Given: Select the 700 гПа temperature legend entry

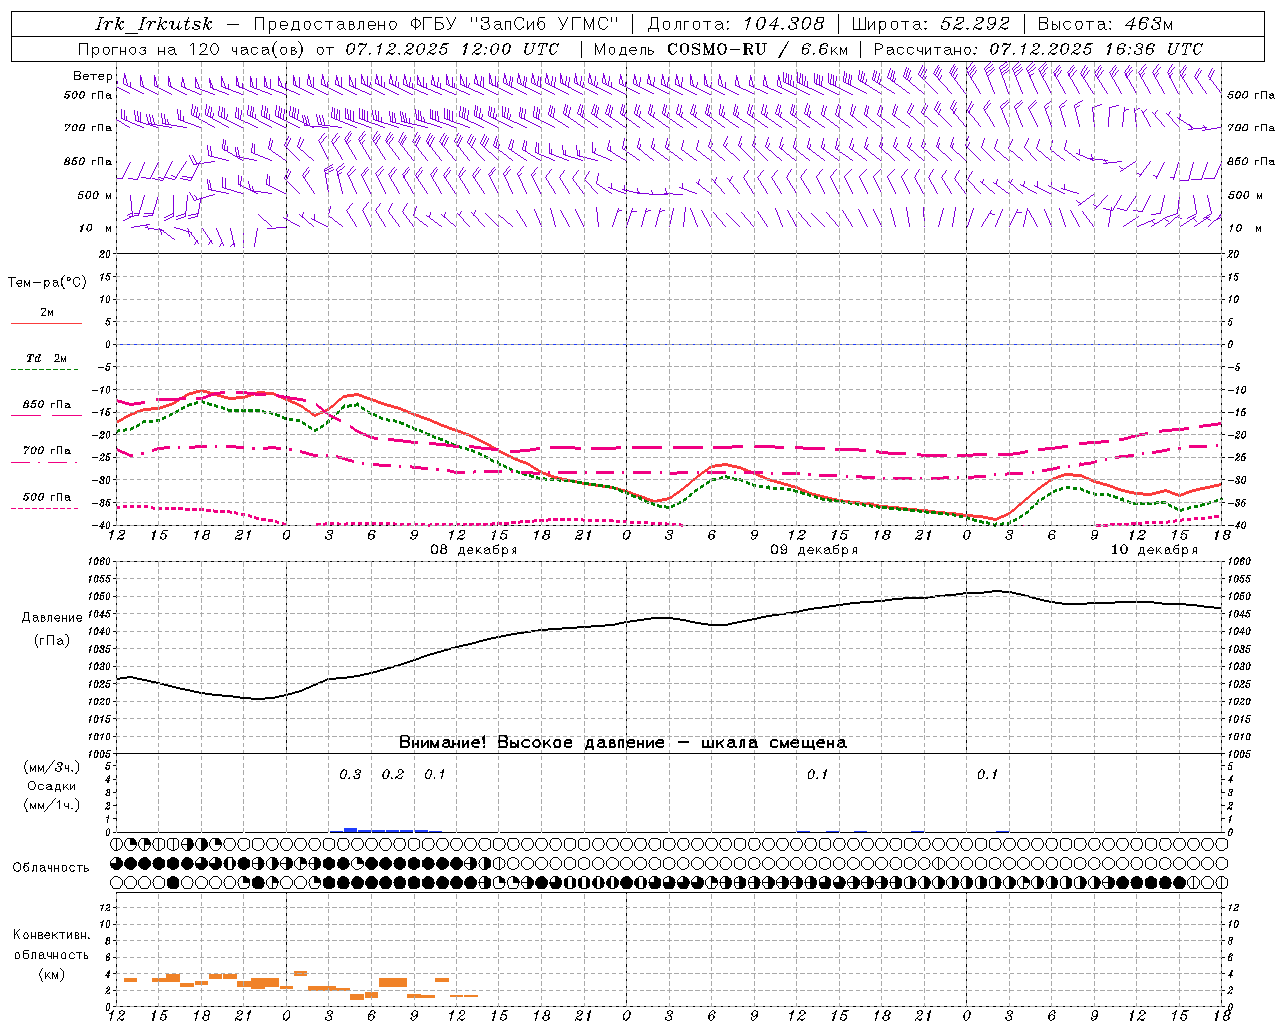Looking at the screenshot, I should (46, 455).
